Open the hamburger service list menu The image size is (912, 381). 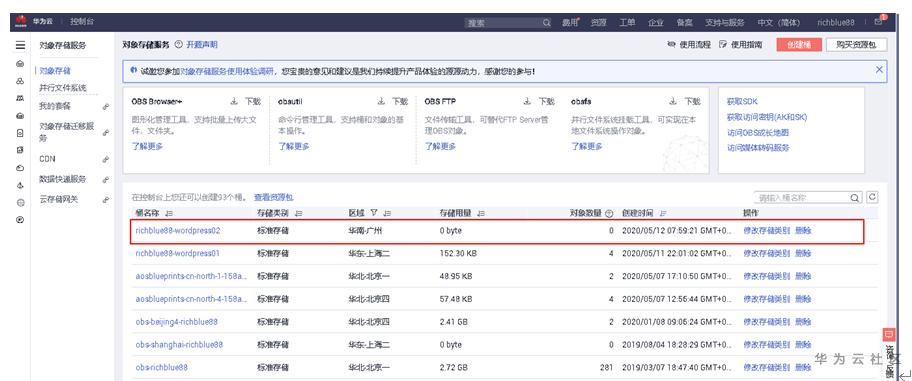click(x=20, y=45)
